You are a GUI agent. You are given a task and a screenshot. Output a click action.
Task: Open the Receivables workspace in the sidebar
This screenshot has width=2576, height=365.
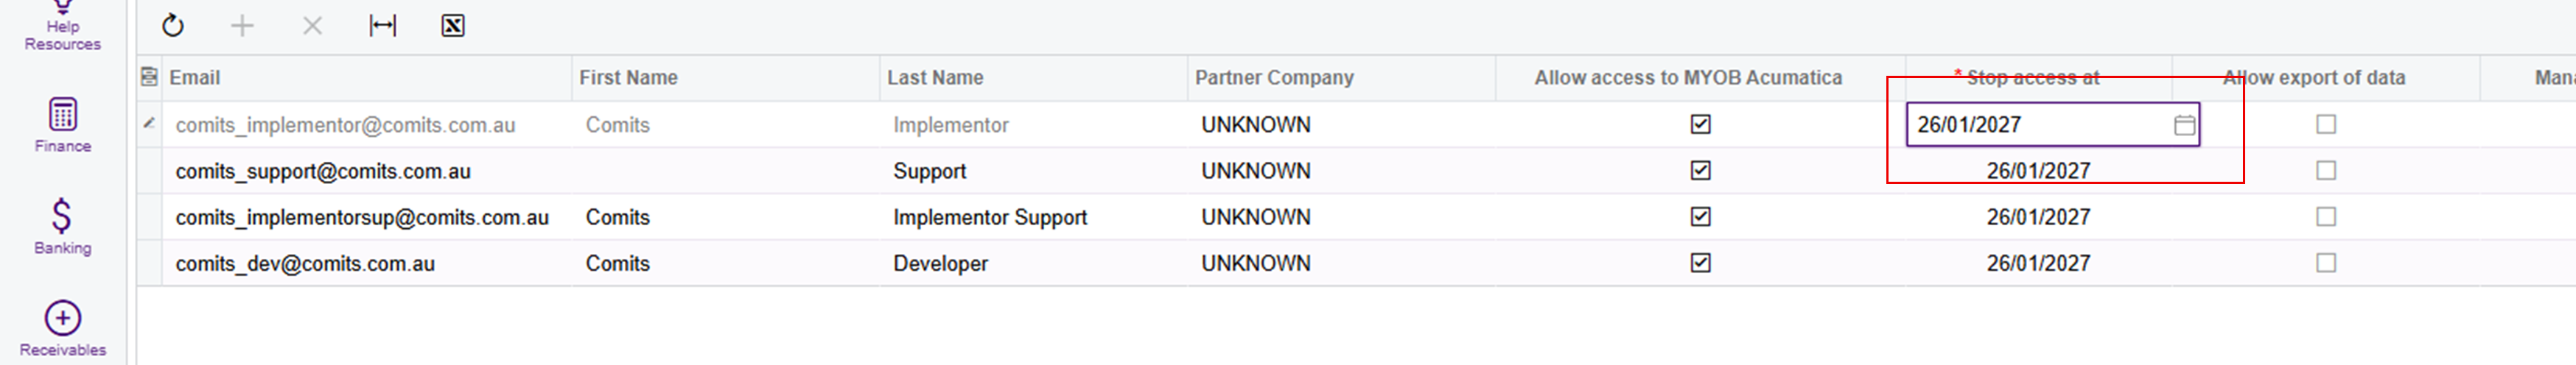(x=62, y=329)
